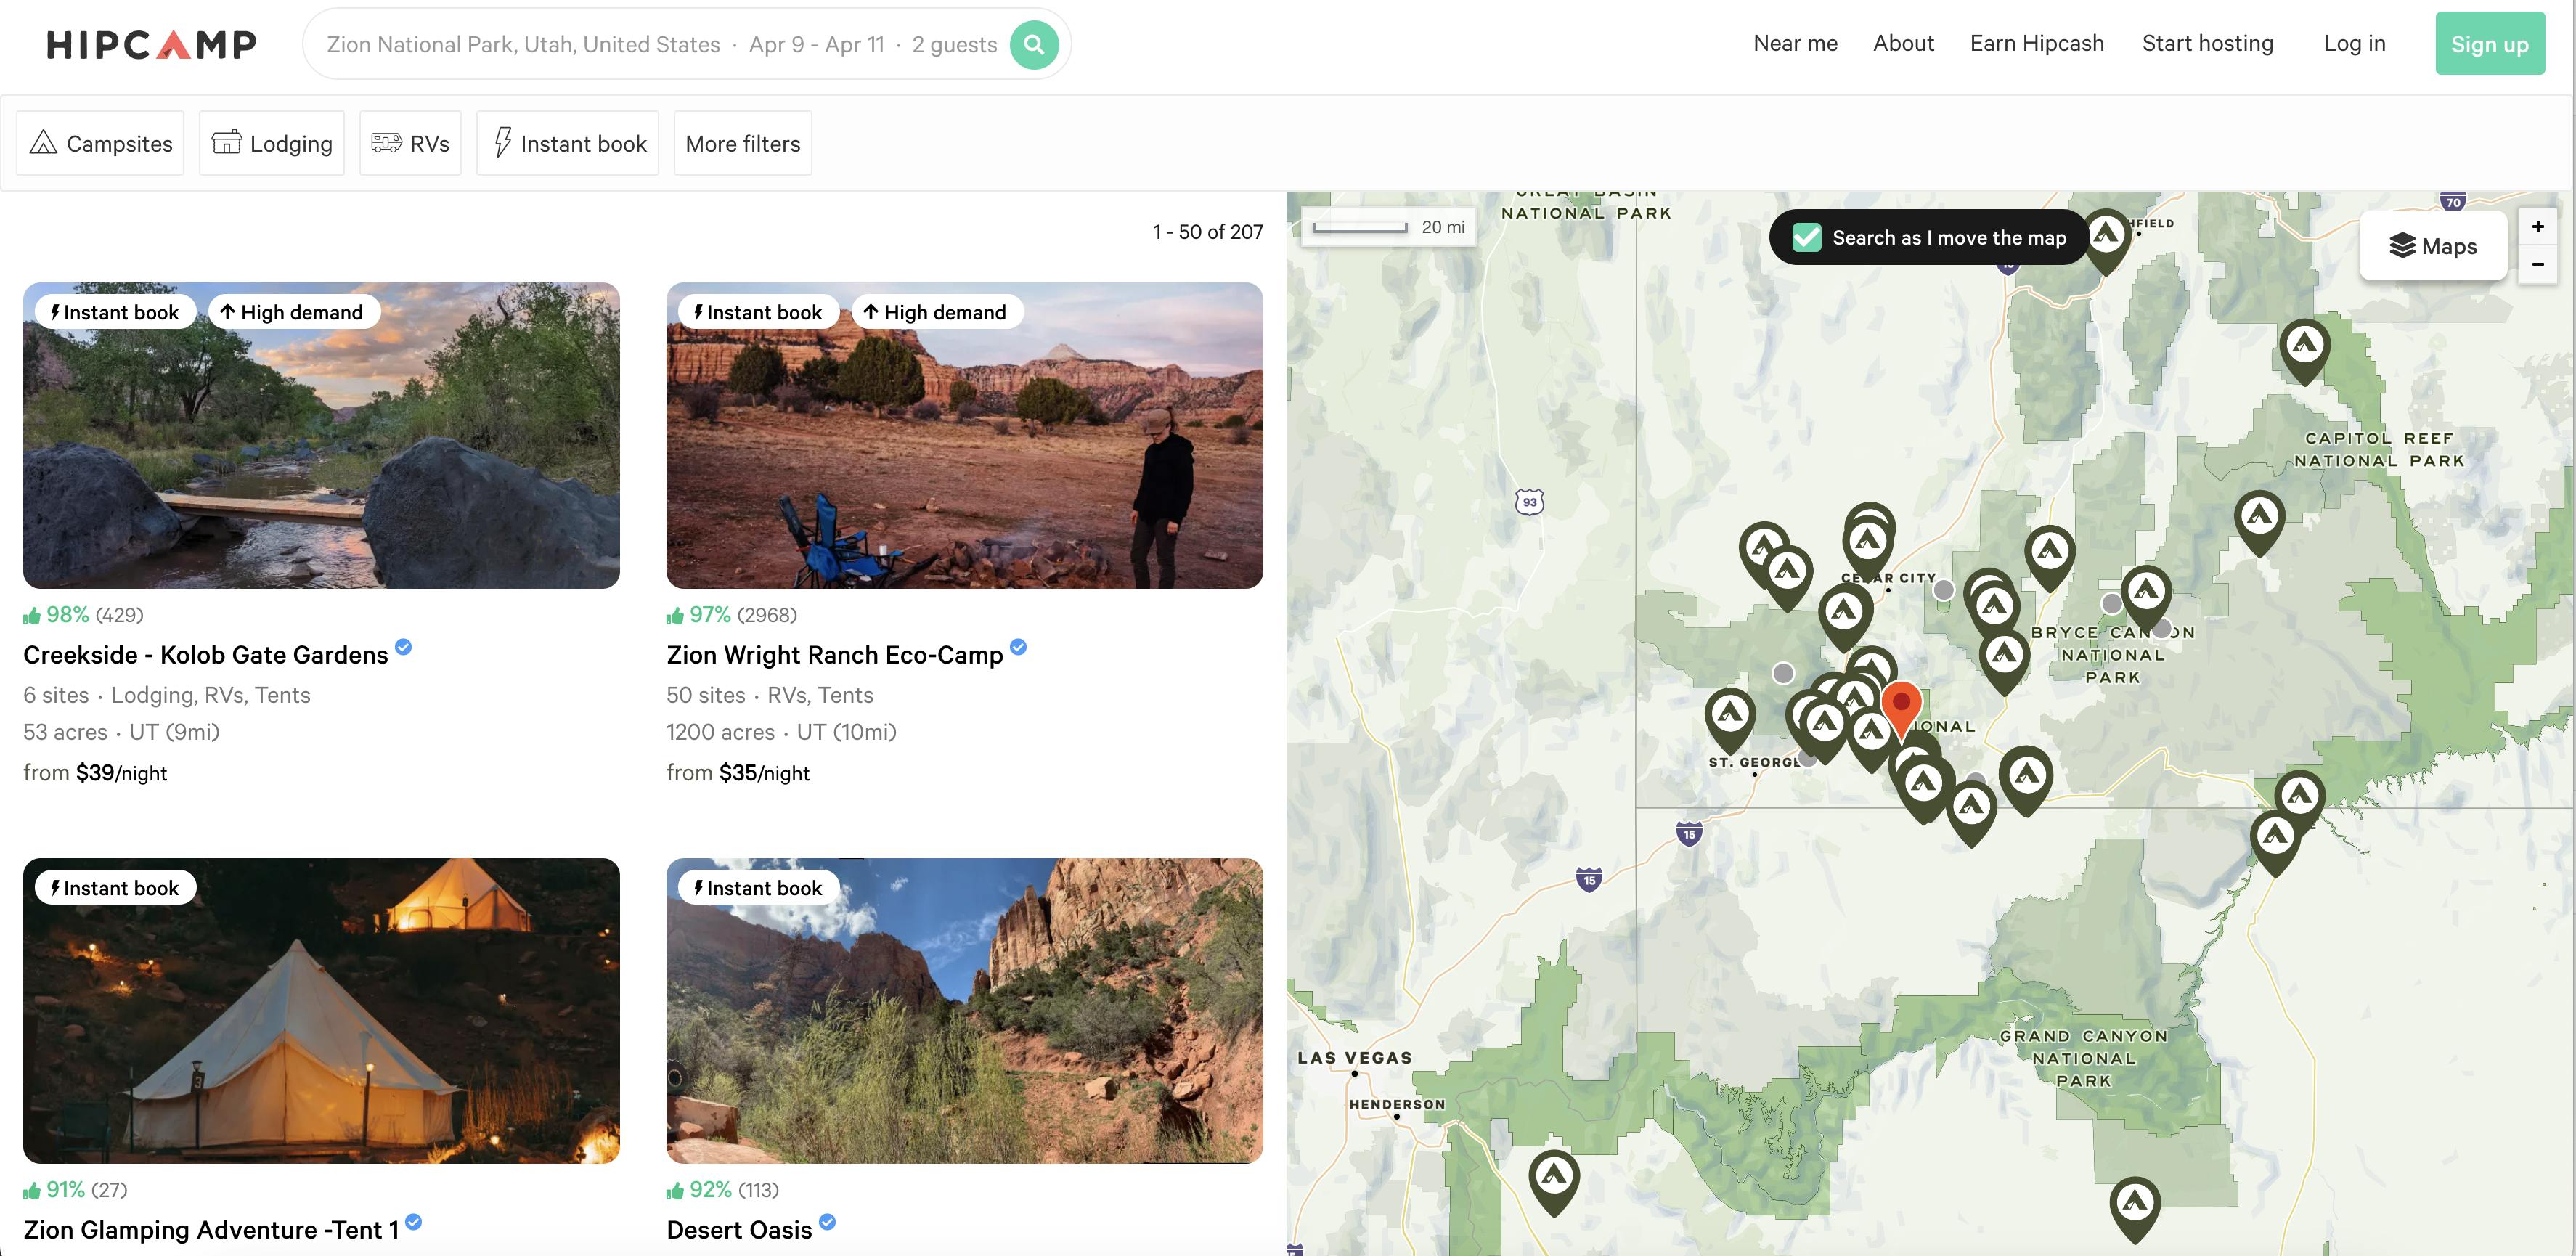2576x1256 pixels.
Task: Go to Near me page
Action: [x=1795, y=44]
